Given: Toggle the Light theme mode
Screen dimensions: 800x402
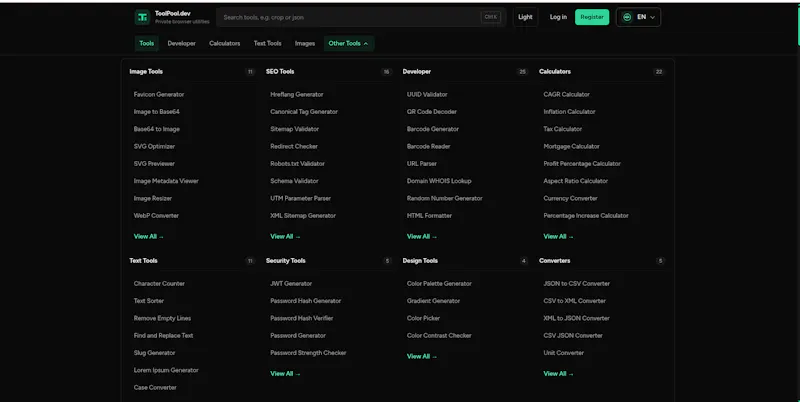Looking at the screenshot, I should point(525,17).
